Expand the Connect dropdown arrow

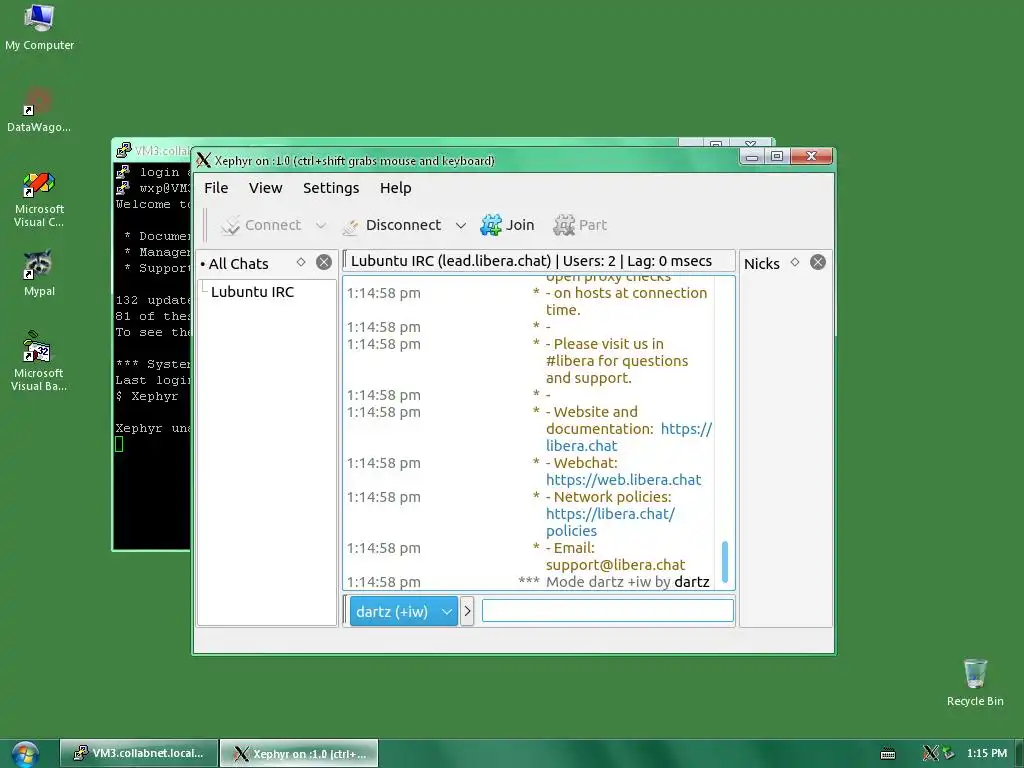coord(321,225)
